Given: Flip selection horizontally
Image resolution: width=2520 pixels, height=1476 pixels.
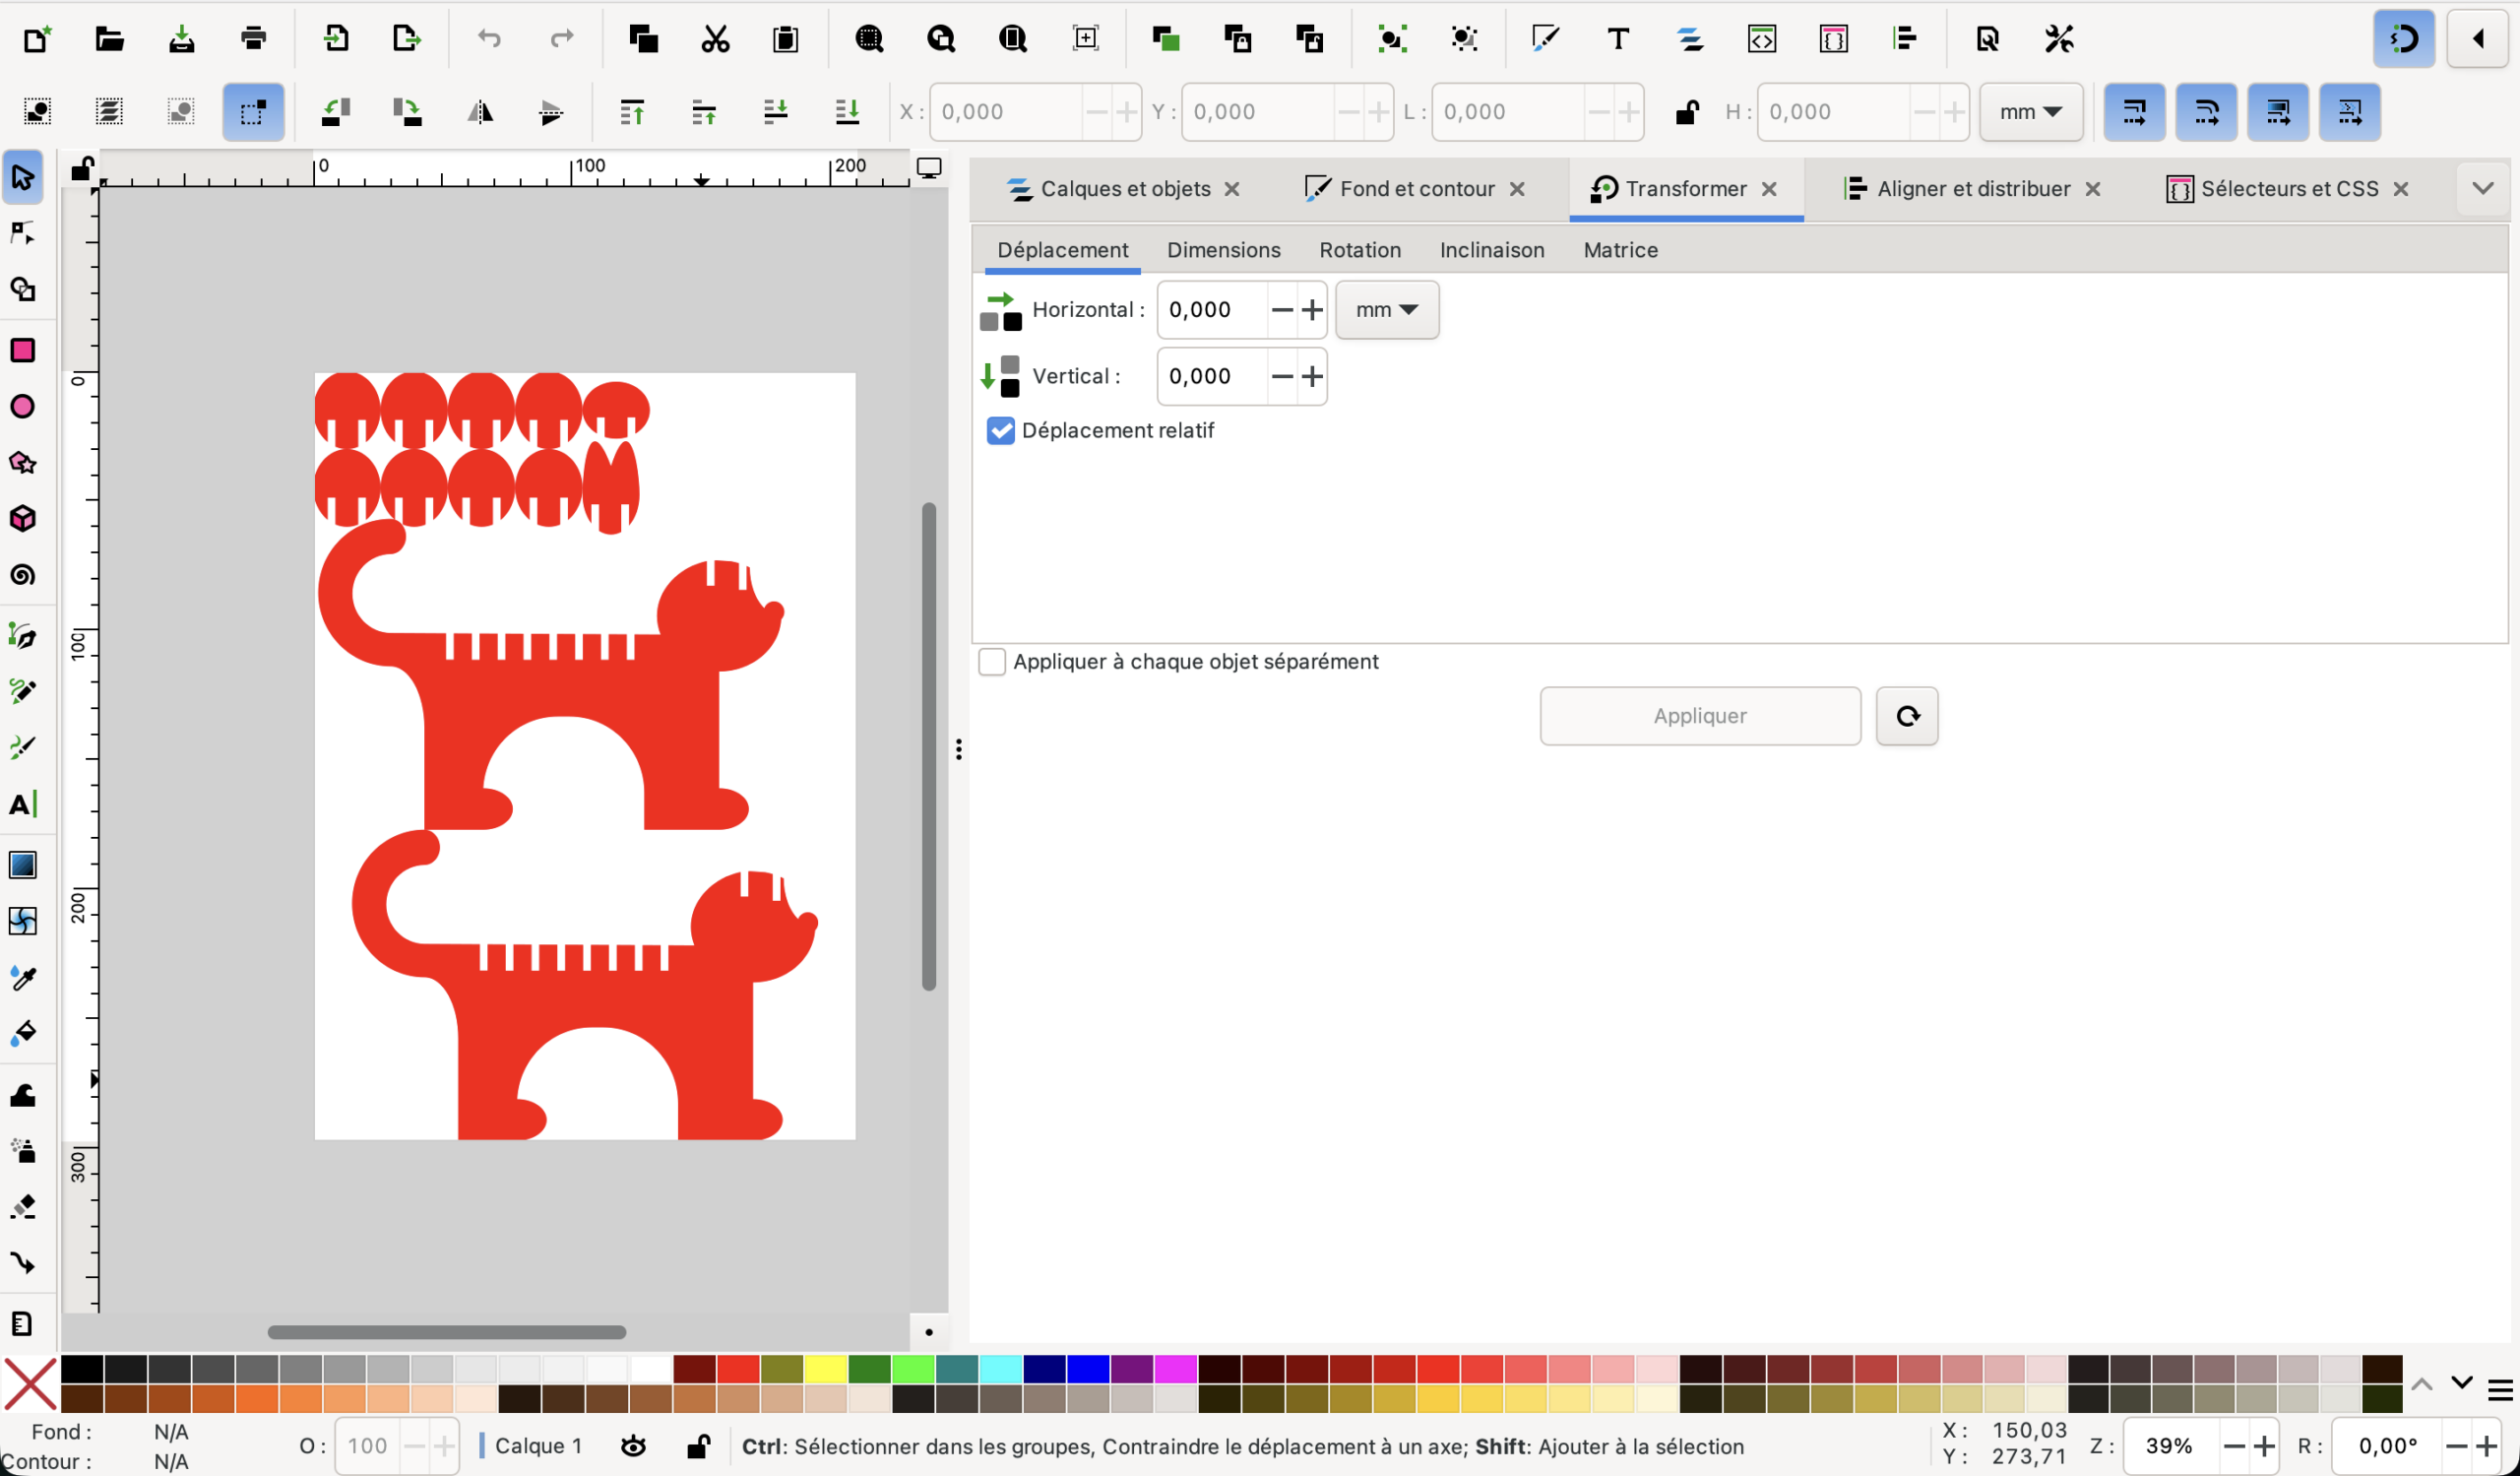Looking at the screenshot, I should point(480,112).
